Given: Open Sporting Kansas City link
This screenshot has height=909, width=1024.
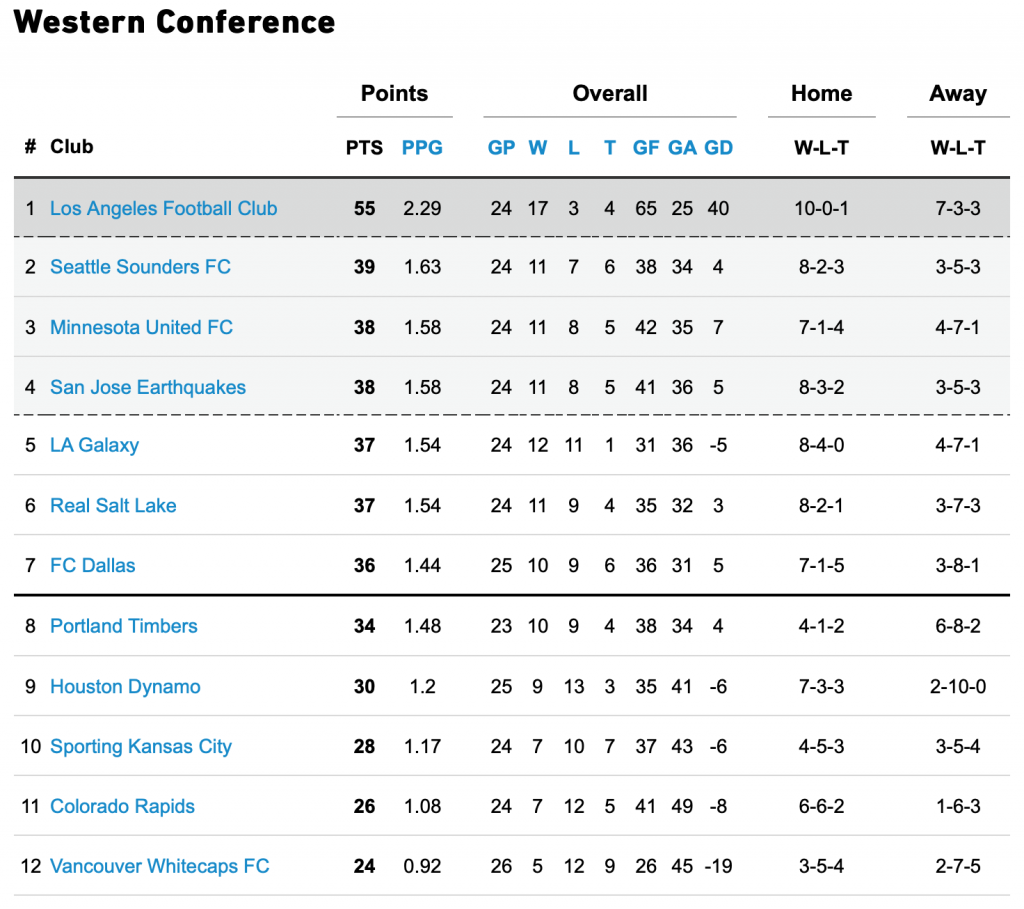Looking at the screenshot, I should (x=141, y=746).
